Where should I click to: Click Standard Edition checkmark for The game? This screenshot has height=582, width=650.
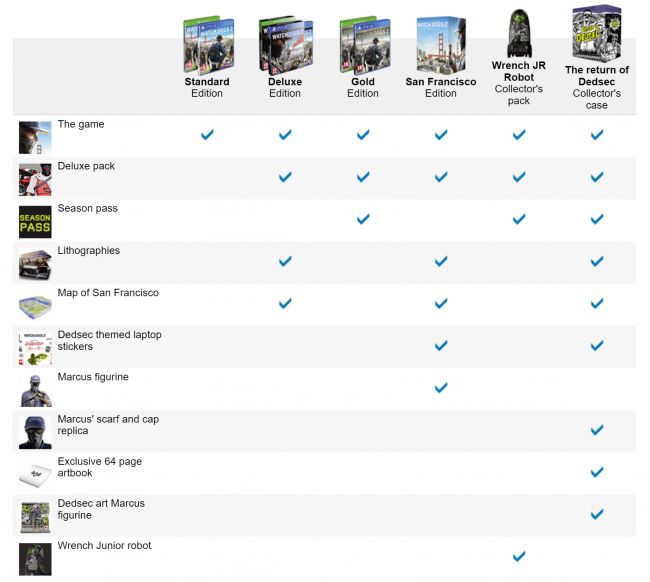tap(207, 134)
